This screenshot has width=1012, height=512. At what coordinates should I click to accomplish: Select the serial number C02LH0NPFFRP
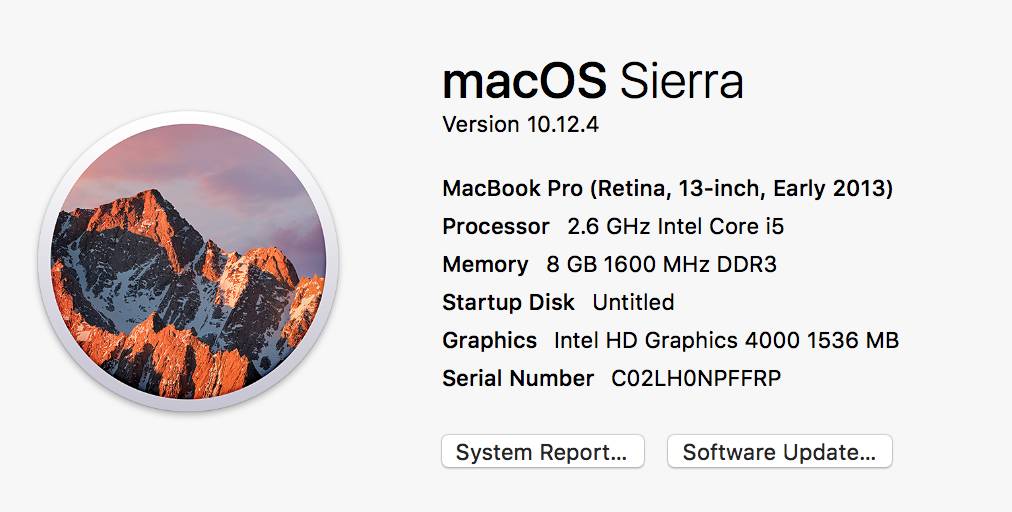coord(696,378)
